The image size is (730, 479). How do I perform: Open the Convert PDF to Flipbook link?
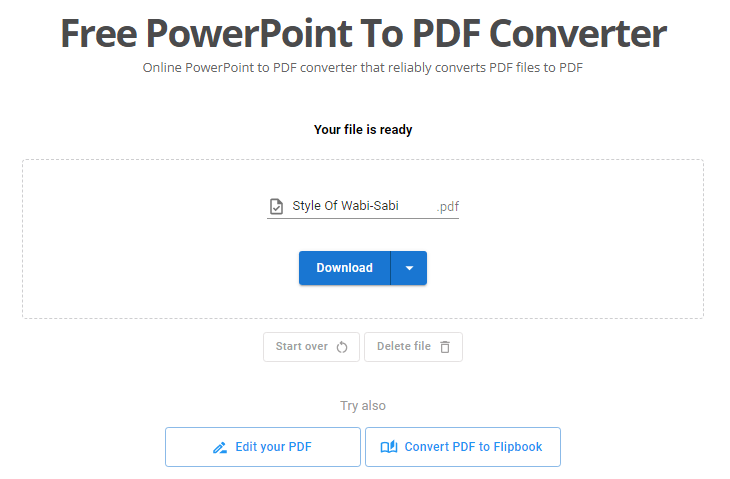click(x=473, y=447)
